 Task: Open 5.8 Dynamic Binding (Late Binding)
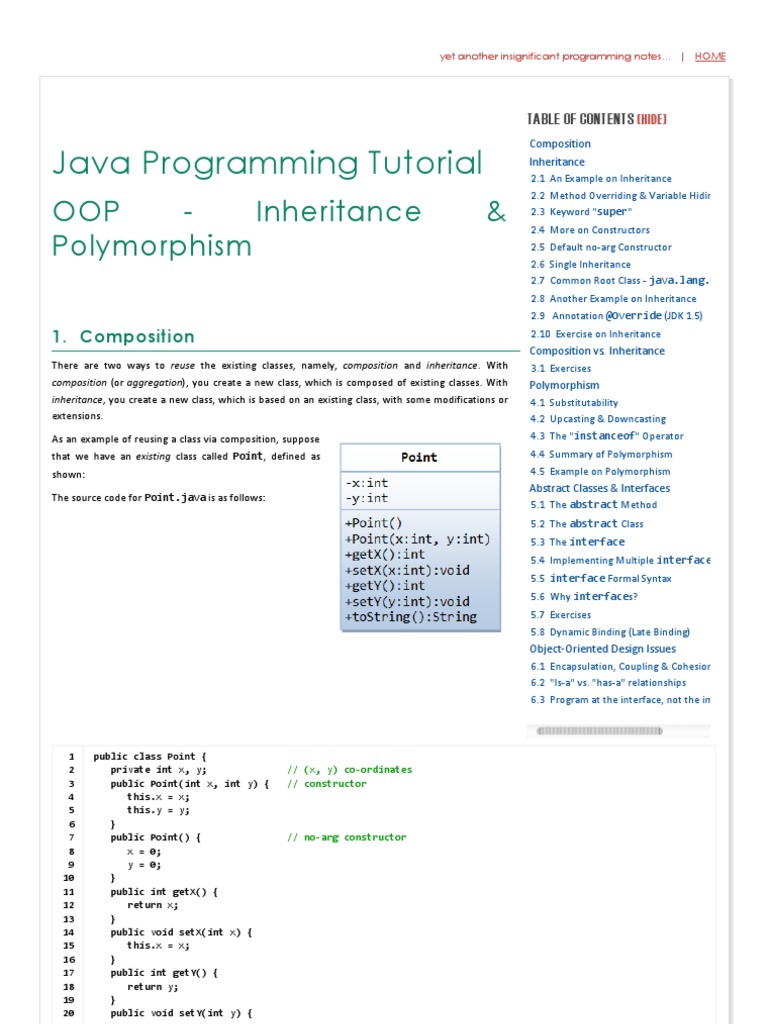pyautogui.click(x=610, y=632)
